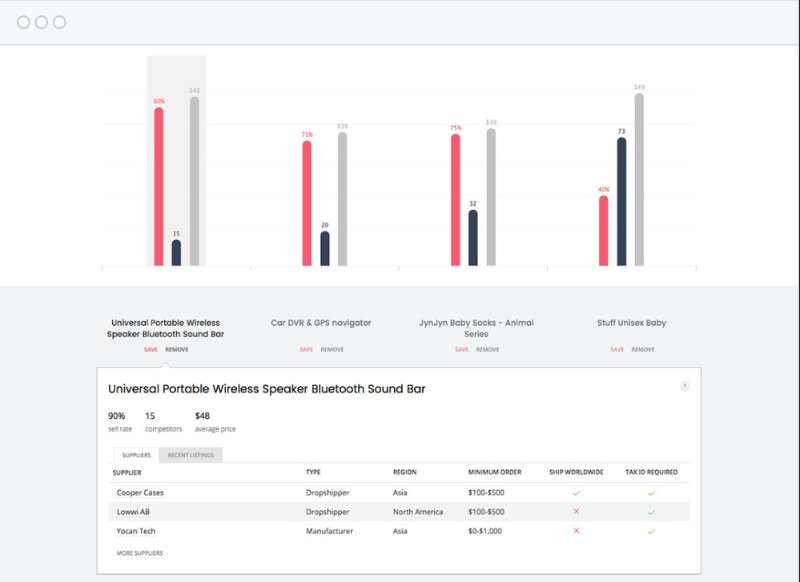Viewport: 800px width, 582px height.
Task: Click the dark blue bar labeled 32
Action: click(x=473, y=238)
